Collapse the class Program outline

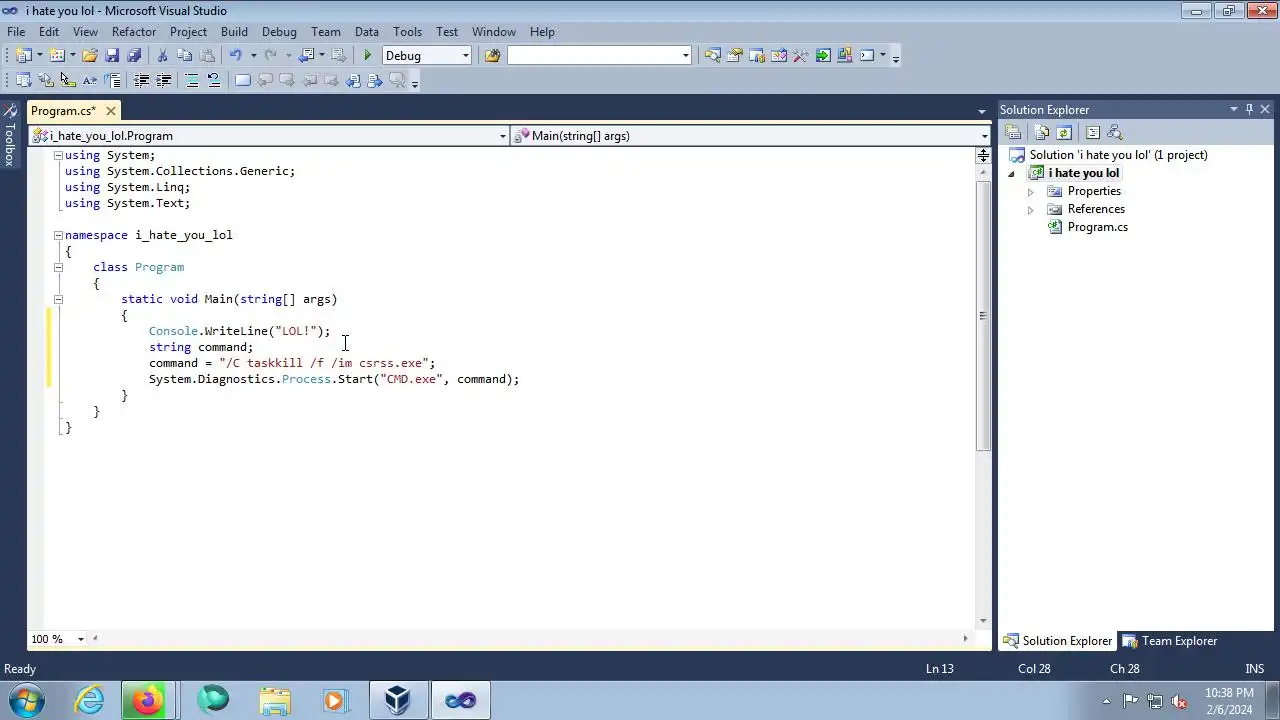coord(58,267)
